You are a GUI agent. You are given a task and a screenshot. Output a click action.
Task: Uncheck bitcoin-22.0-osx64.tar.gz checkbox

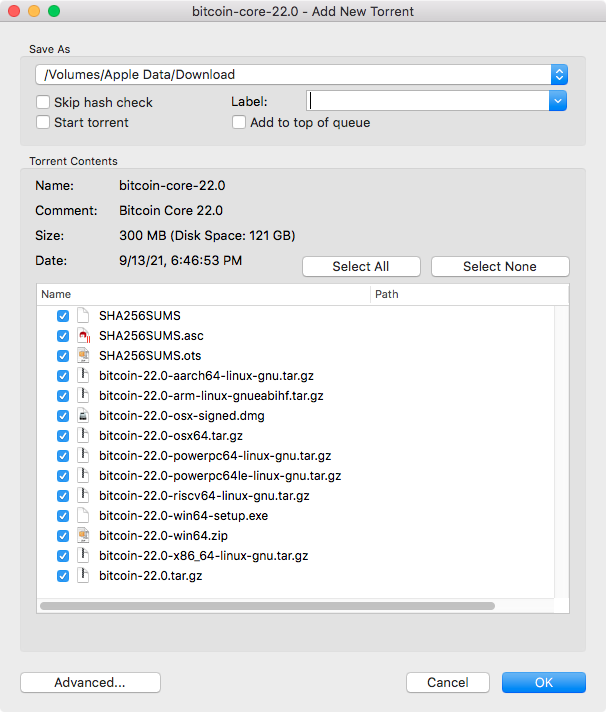pyautogui.click(x=63, y=436)
